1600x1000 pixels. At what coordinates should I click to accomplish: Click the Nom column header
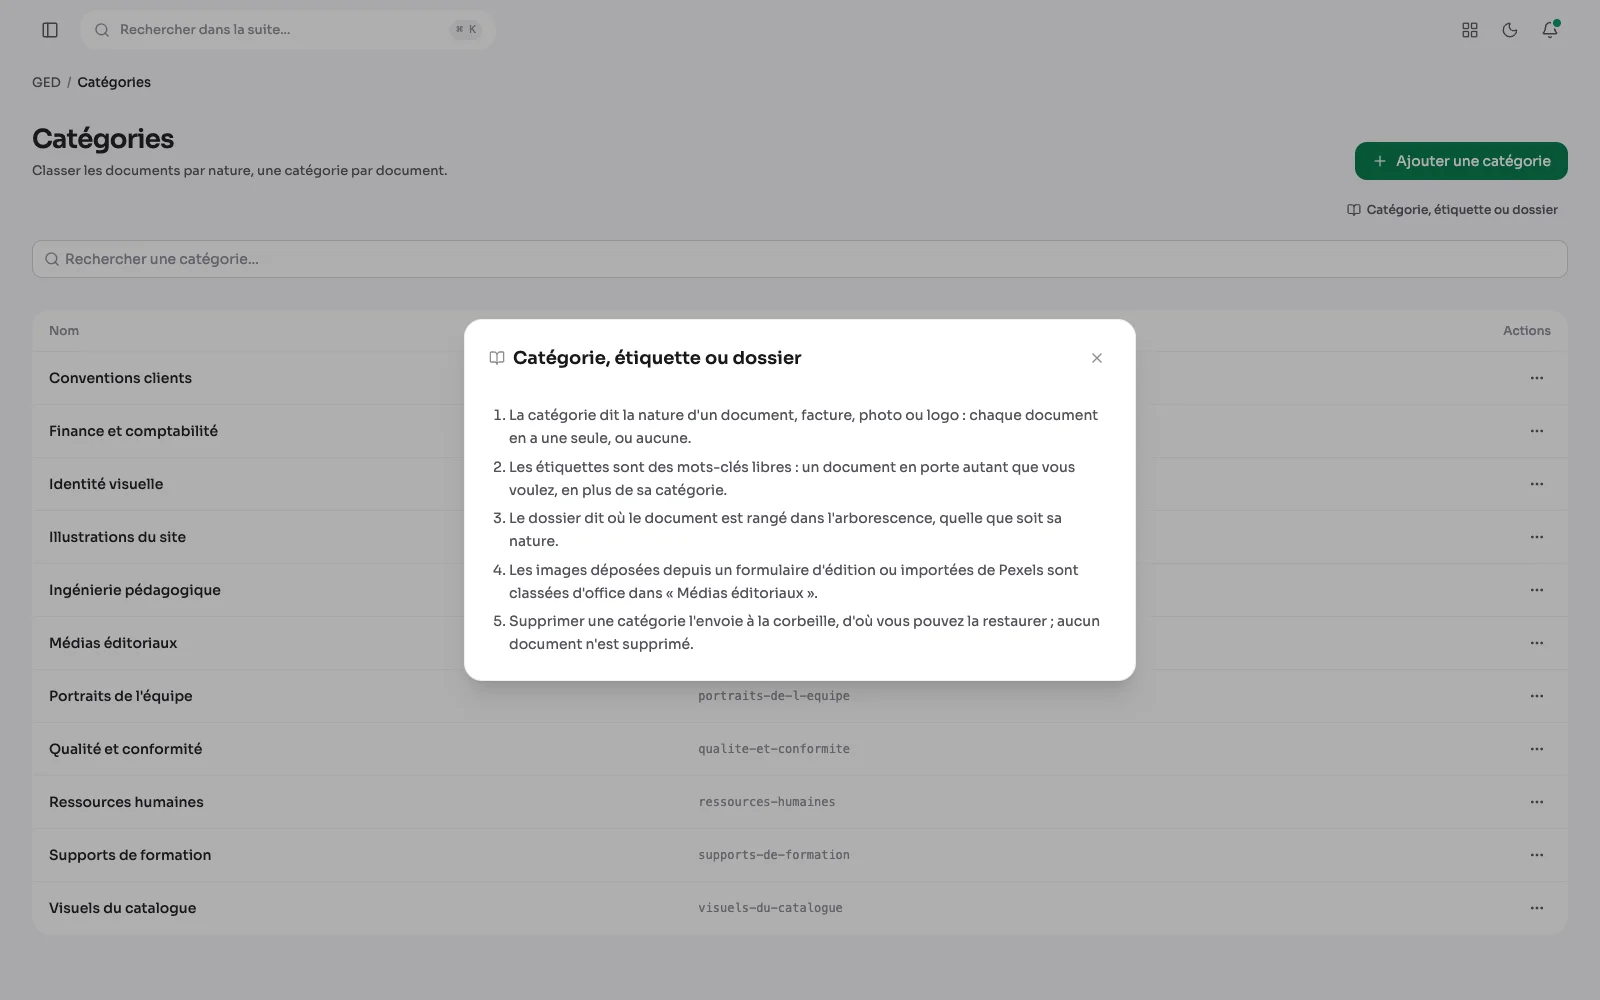coord(64,331)
